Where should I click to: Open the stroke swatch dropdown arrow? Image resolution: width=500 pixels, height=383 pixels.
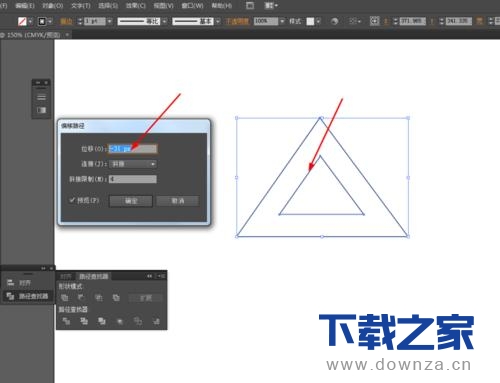(x=50, y=22)
